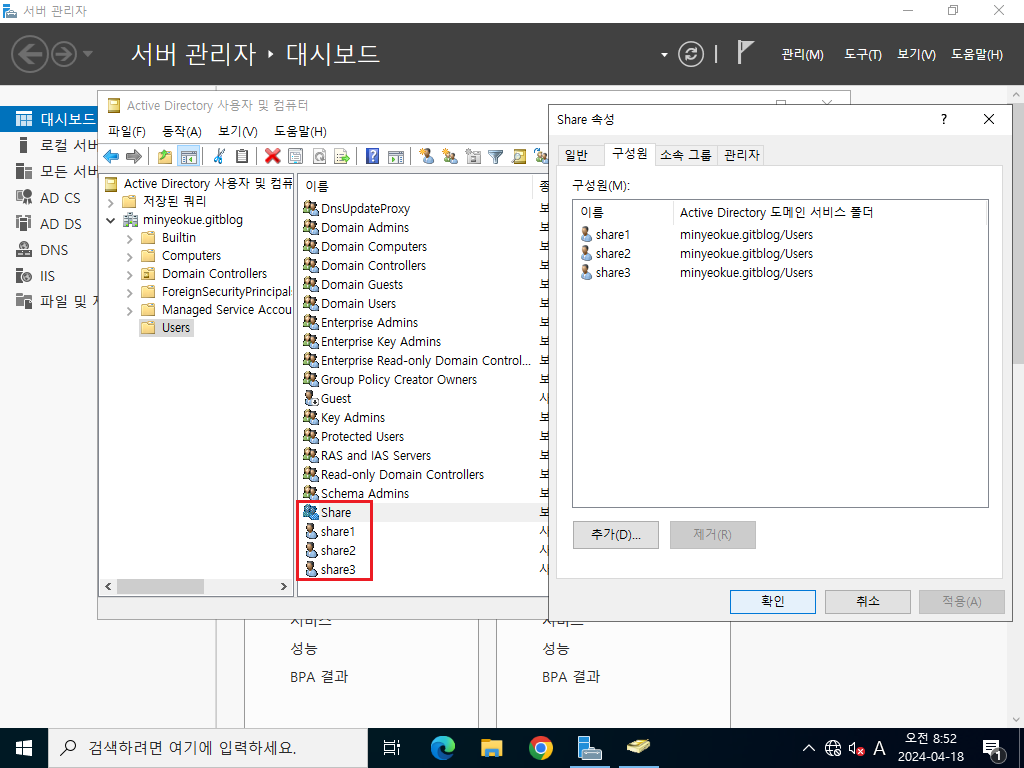Click the Export List icon

pyautogui.click(x=342, y=156)
